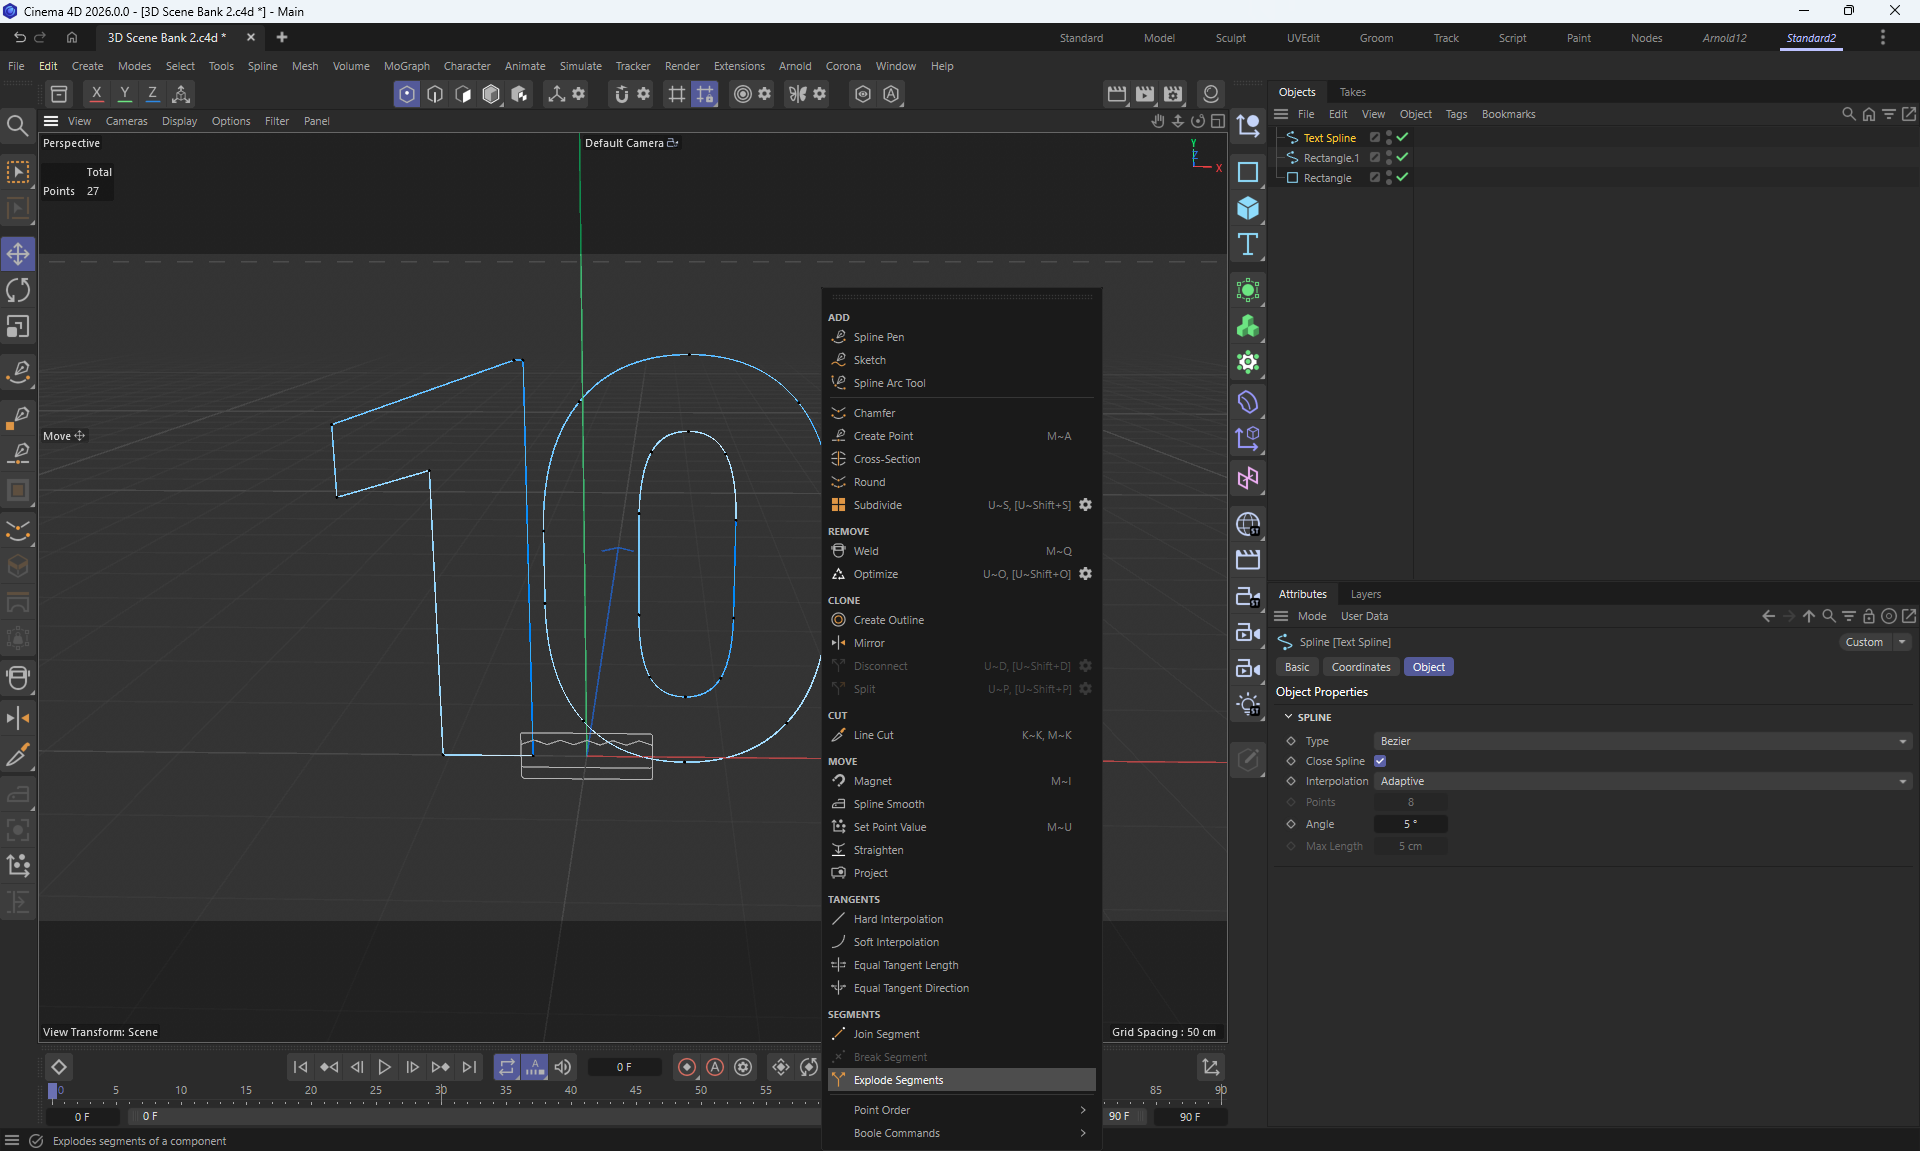Switch to the Coordinates tab
This screenshot has height=1151, width=1920.
[x=1360, y=667]
